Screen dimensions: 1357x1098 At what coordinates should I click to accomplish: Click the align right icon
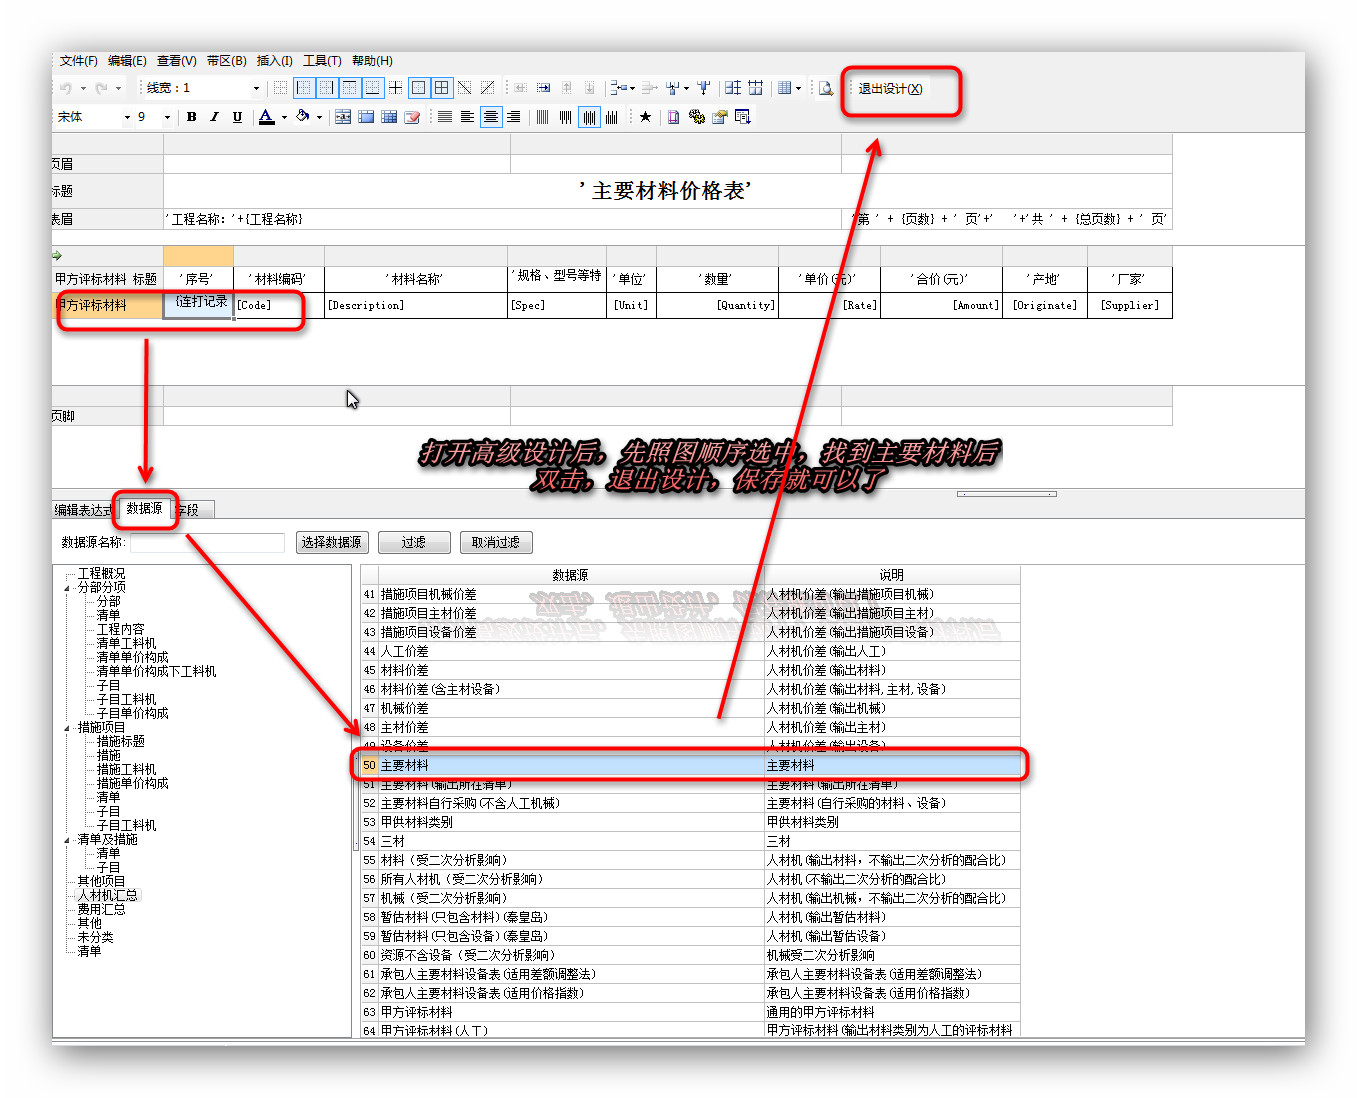(513, 117)
